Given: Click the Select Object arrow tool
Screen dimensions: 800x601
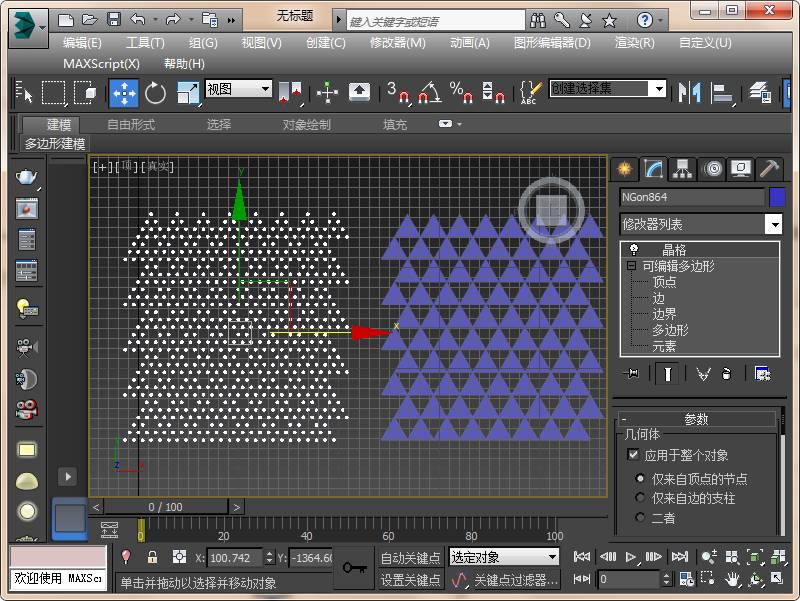Looking at the screenshot, I should (x=24, y=93).
